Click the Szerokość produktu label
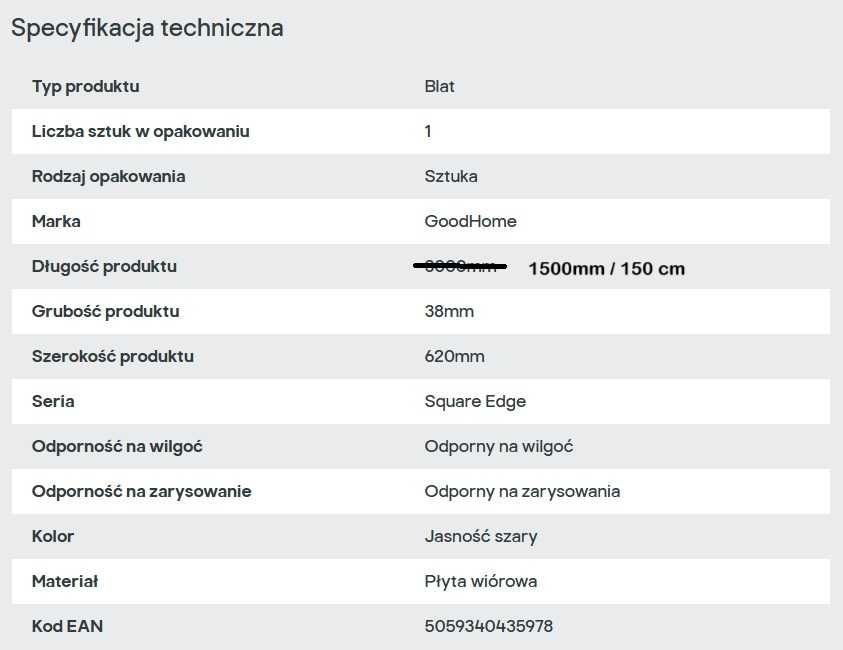This screenshot has width=843, height=650. coord(113,356)
